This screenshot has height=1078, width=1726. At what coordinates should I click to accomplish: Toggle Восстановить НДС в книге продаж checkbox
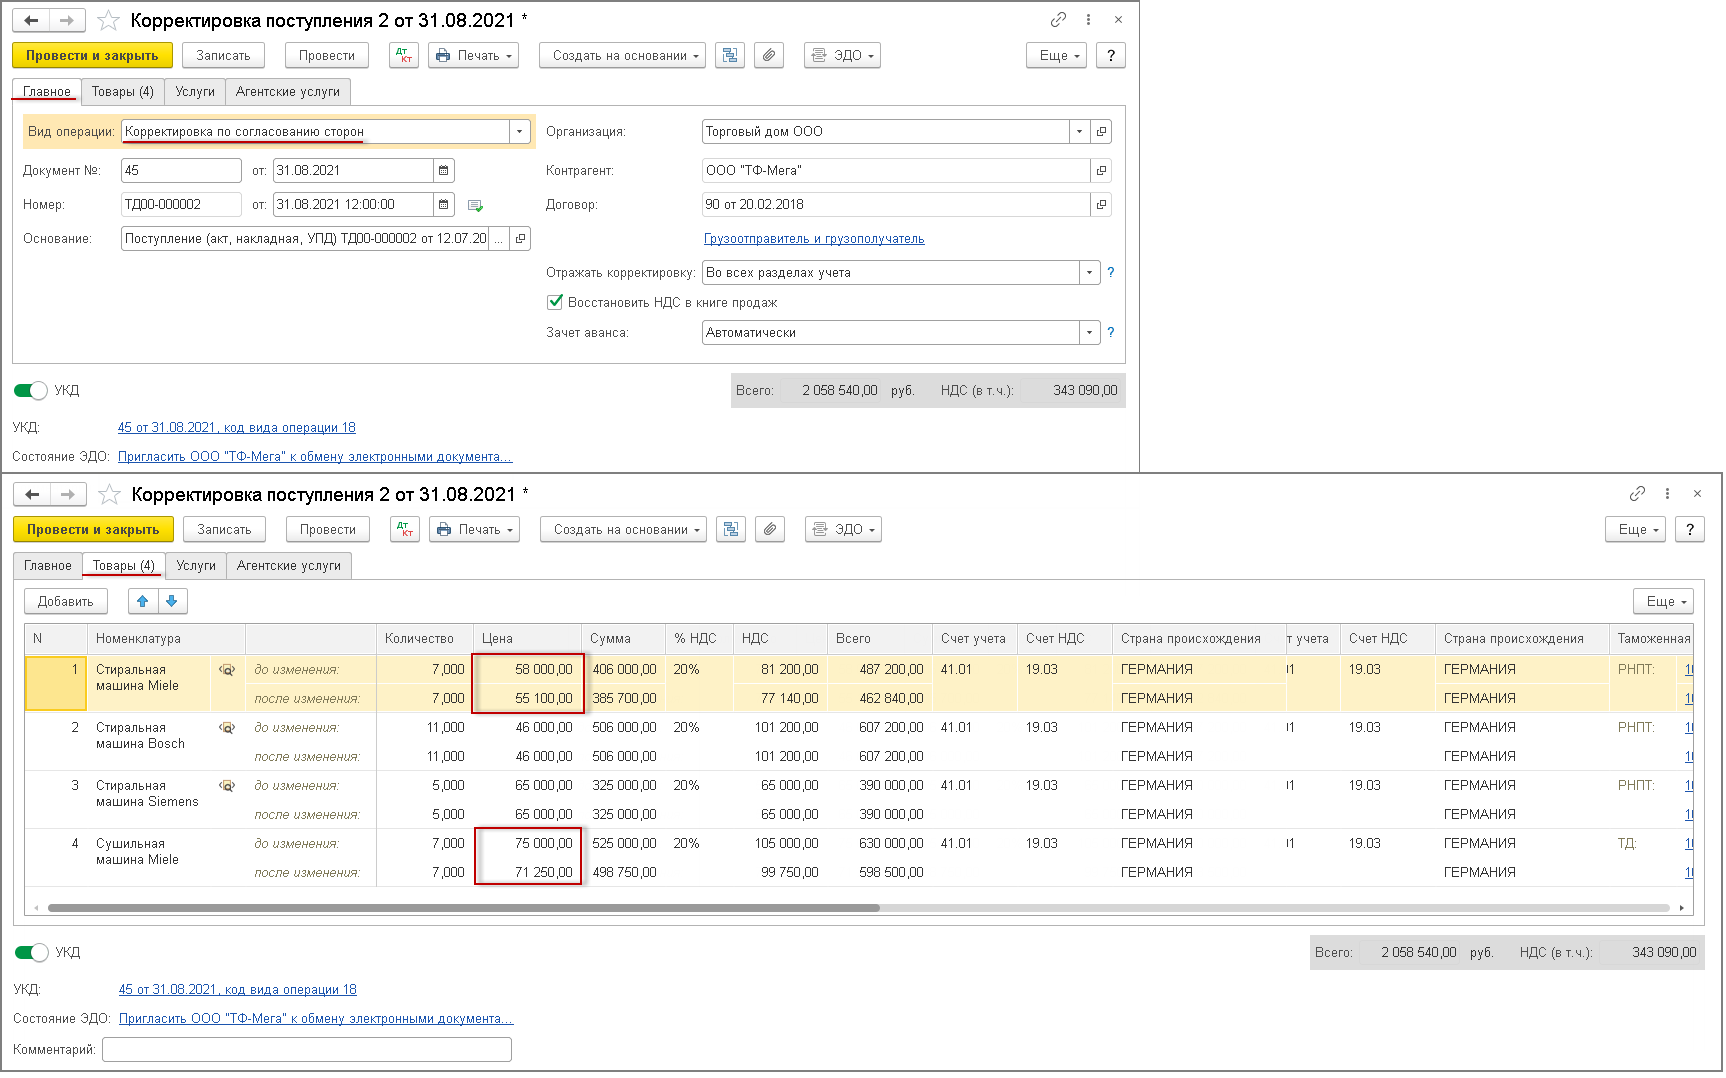pyautogui.click(x=555, y=301)
